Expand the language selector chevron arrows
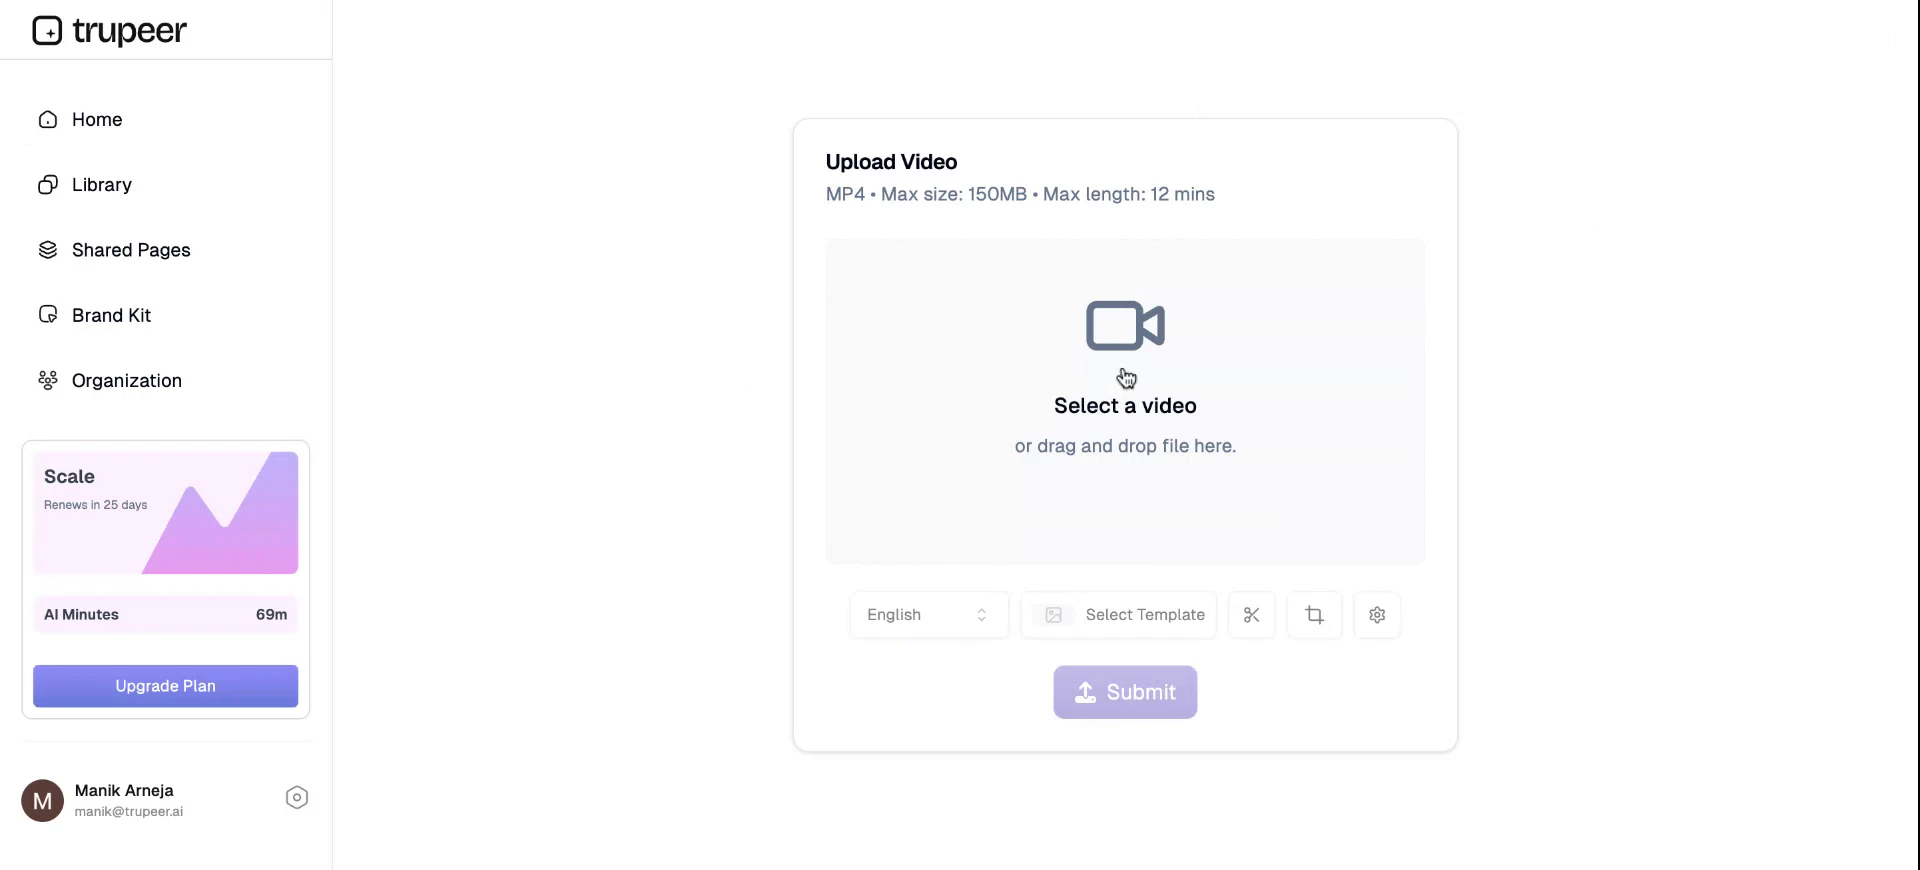1920x870 pixels. 984,615
